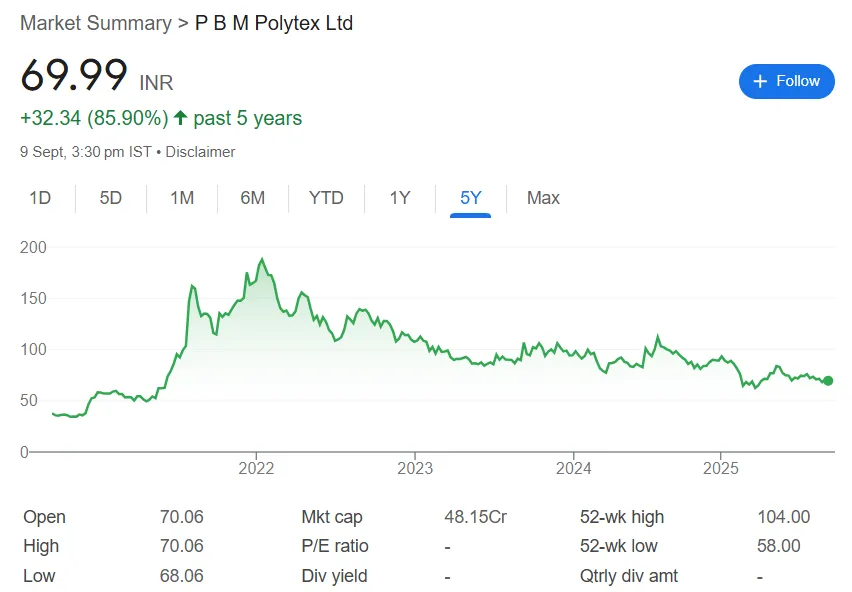Click the 52-wk high value 104.00
The height and width of the screenshot is (592, 852).
783,517
